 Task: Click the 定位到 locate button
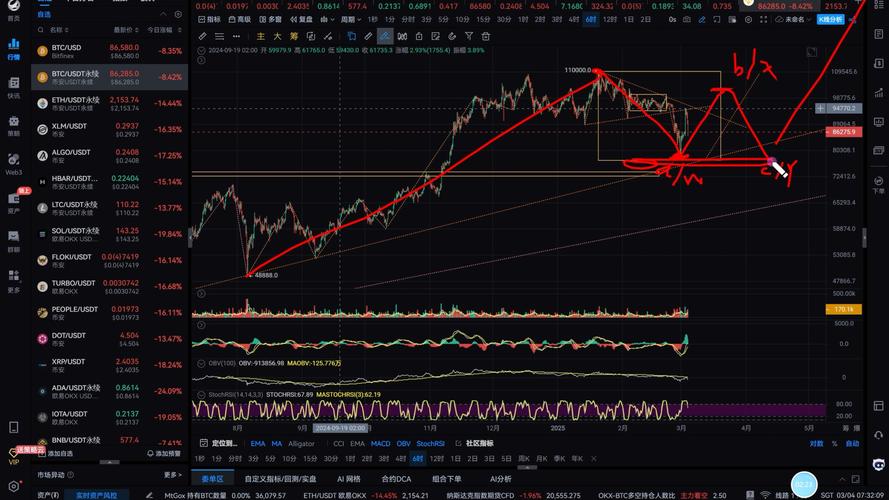coord(219,443)
